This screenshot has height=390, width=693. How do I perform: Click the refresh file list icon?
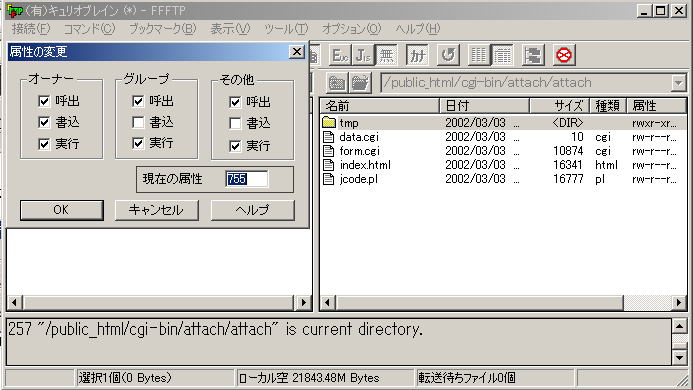pyautogui.click(x=448, y=56)
